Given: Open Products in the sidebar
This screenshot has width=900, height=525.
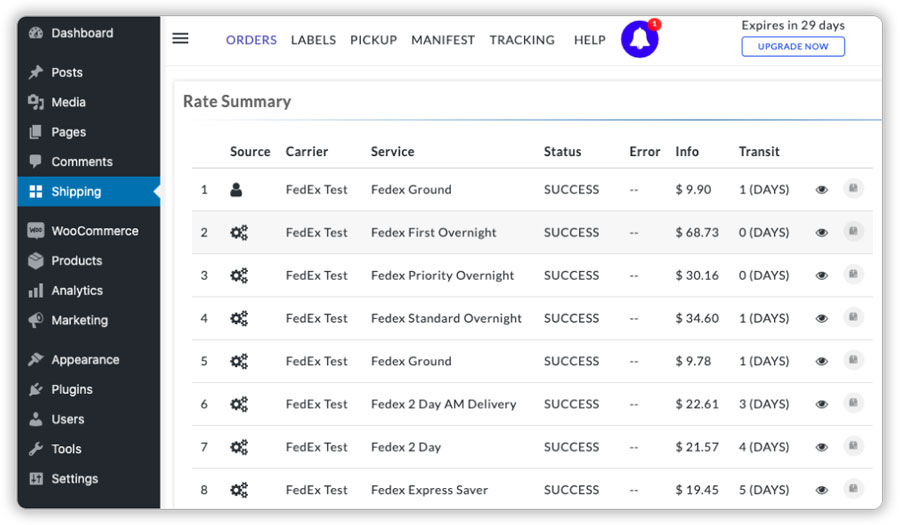Looking at the screenshot, I should pos(88,260).
